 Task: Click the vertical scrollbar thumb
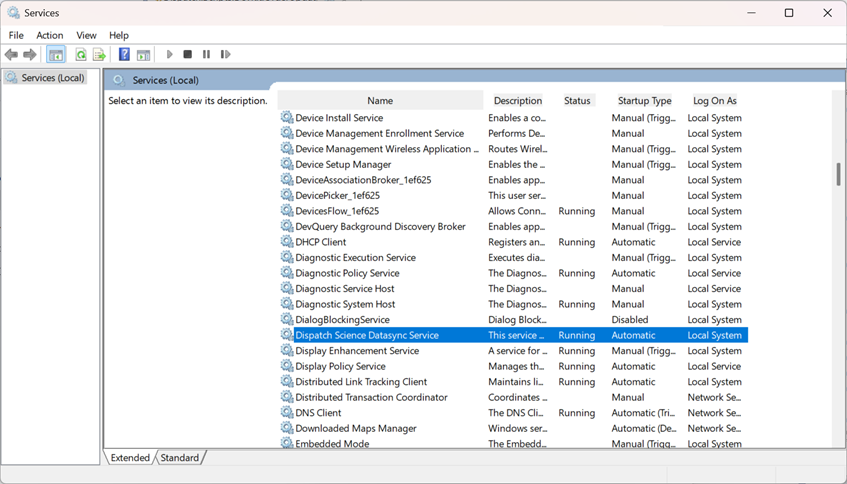[838, 174]
